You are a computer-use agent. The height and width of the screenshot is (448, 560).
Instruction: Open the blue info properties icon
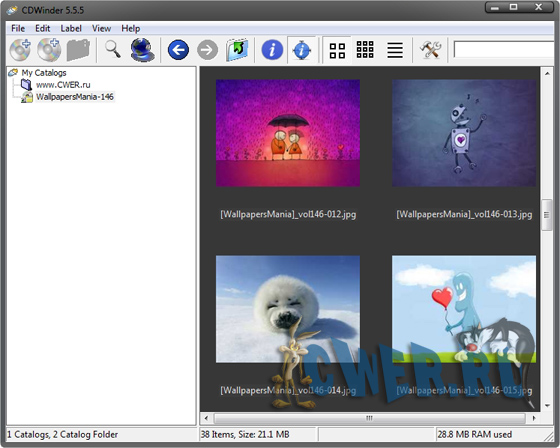tap(272, 50)
